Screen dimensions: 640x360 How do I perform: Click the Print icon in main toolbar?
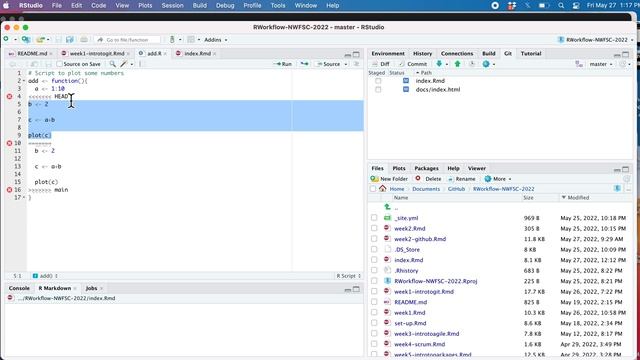84,40
